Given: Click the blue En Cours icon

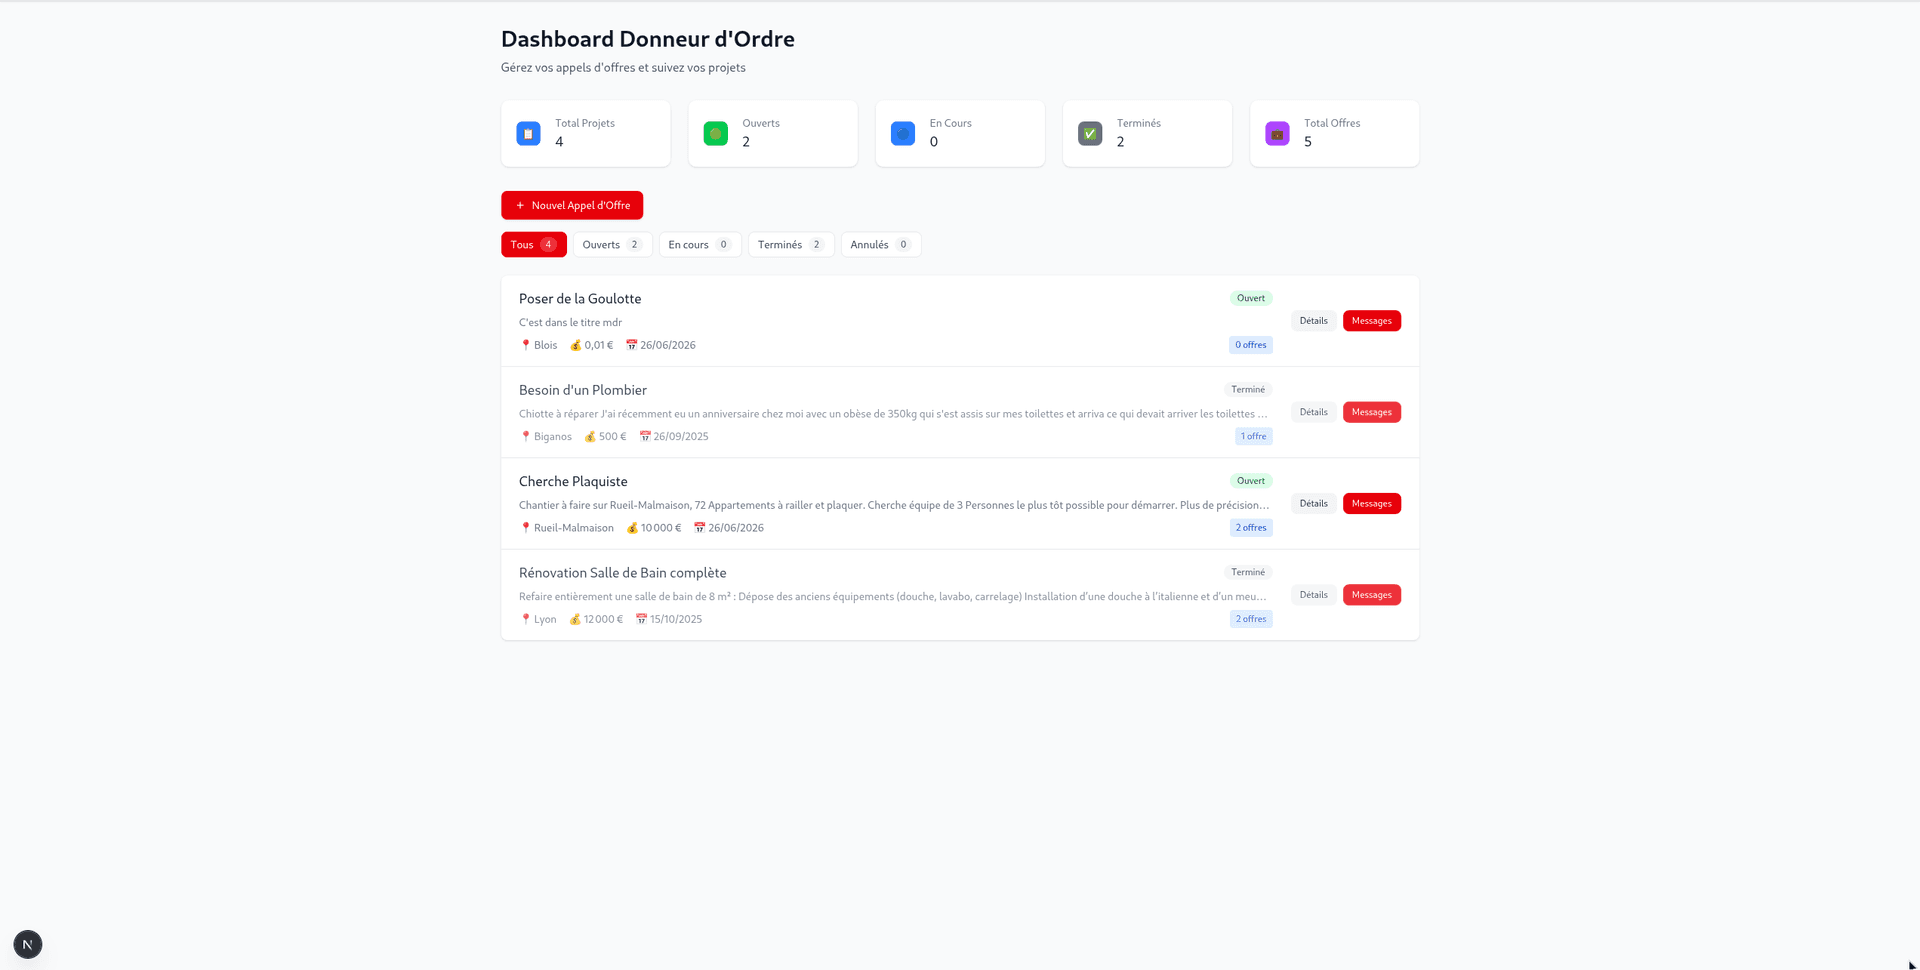Looking at the screenshot, I should click(x=902, y=133).
